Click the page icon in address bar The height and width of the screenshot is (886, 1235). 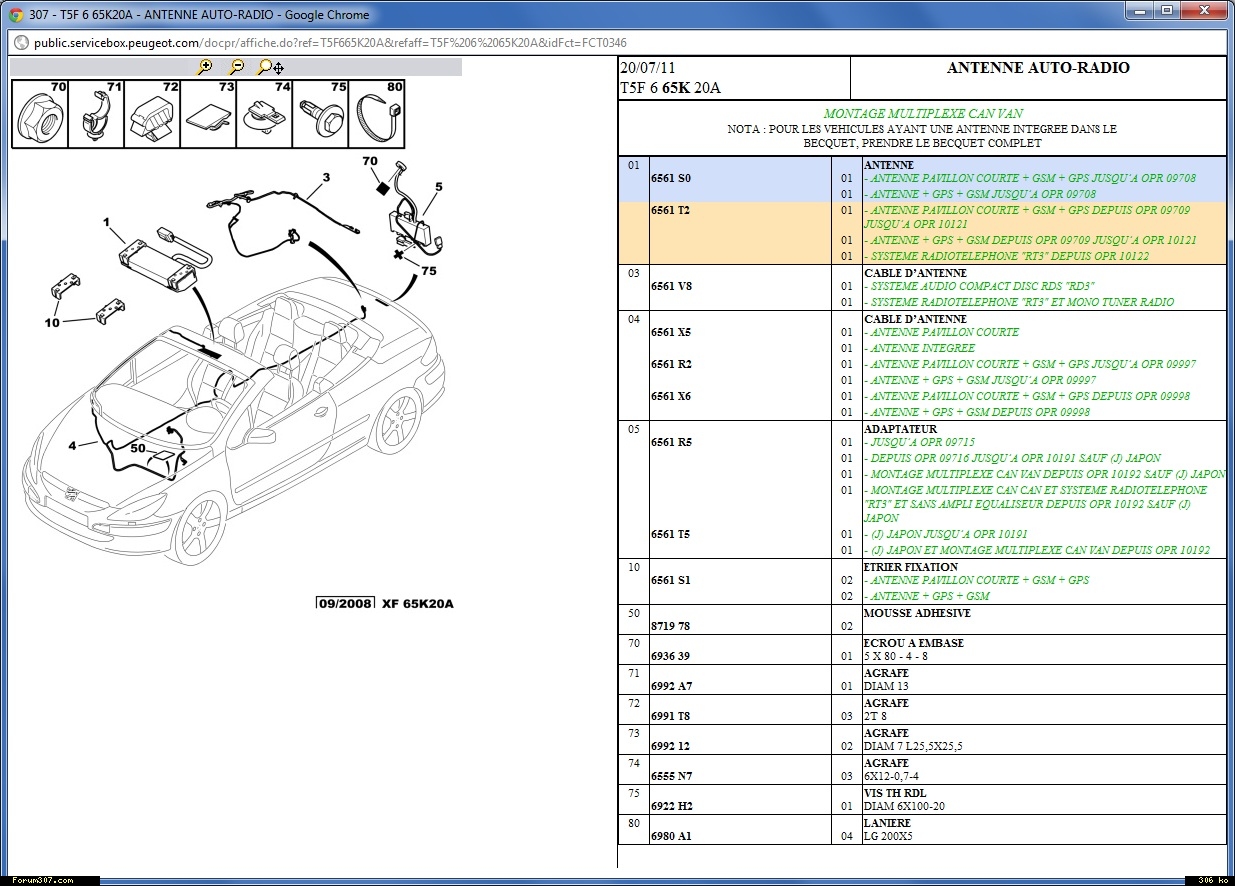click(x=21, y=43)
